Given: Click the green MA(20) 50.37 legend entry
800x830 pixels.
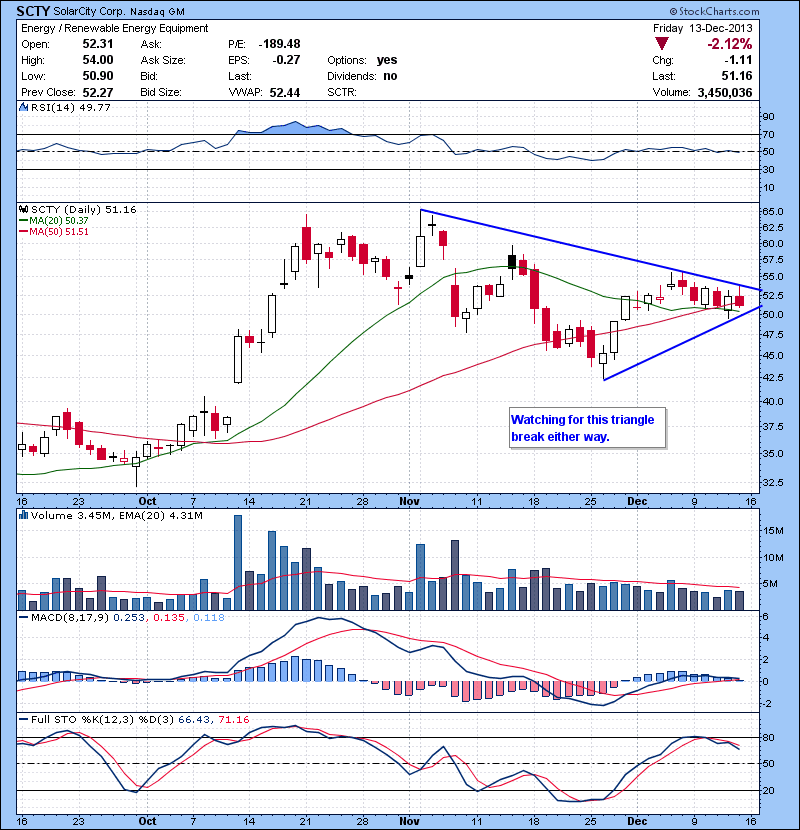Looking at the screenshot, I should pos(54,221).
